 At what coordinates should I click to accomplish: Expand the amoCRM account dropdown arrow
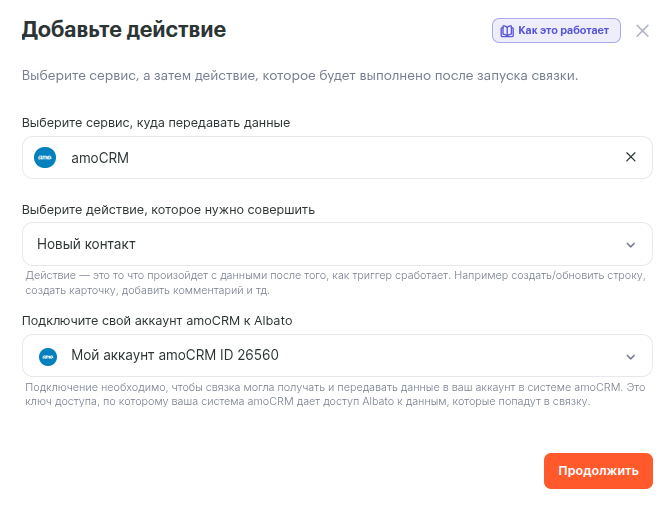pos(631,356)
